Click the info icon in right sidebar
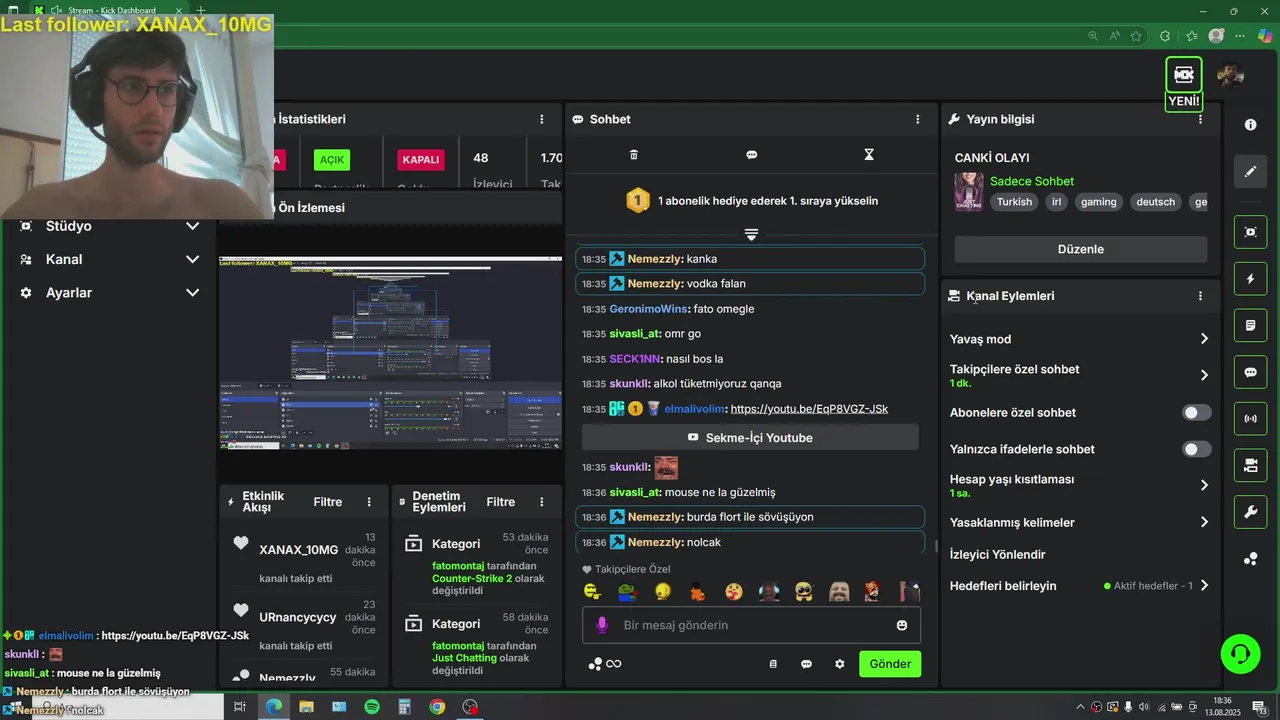Image resolution: width=1280 pixels, height=720 pixels. tap(1250, 125)
